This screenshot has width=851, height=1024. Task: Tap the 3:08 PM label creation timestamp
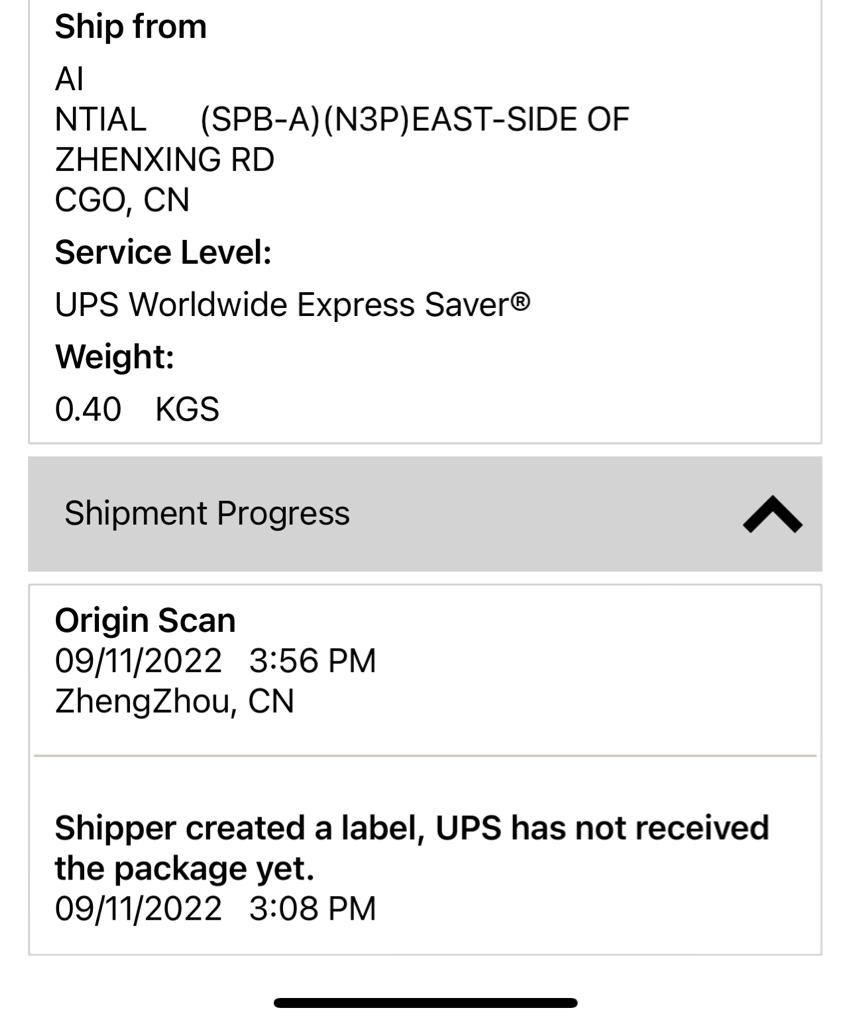(312, 909)
